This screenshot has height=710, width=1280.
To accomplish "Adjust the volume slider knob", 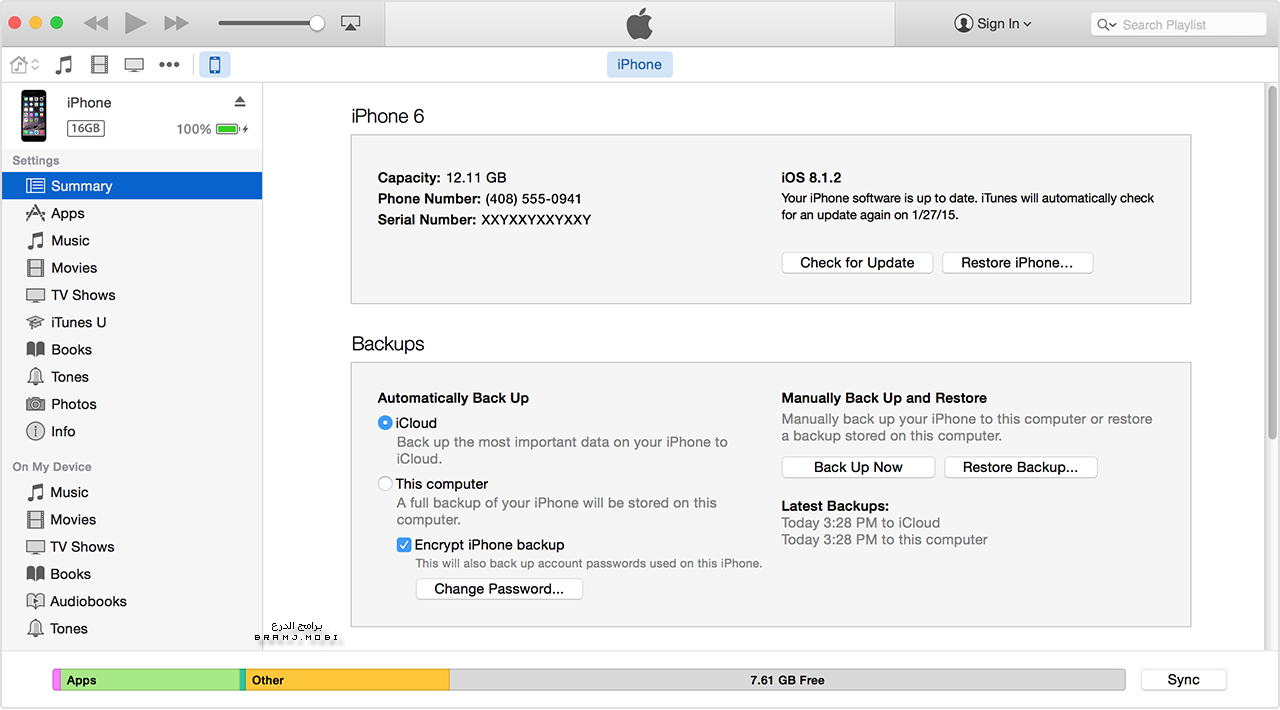I will coord(317,23).
